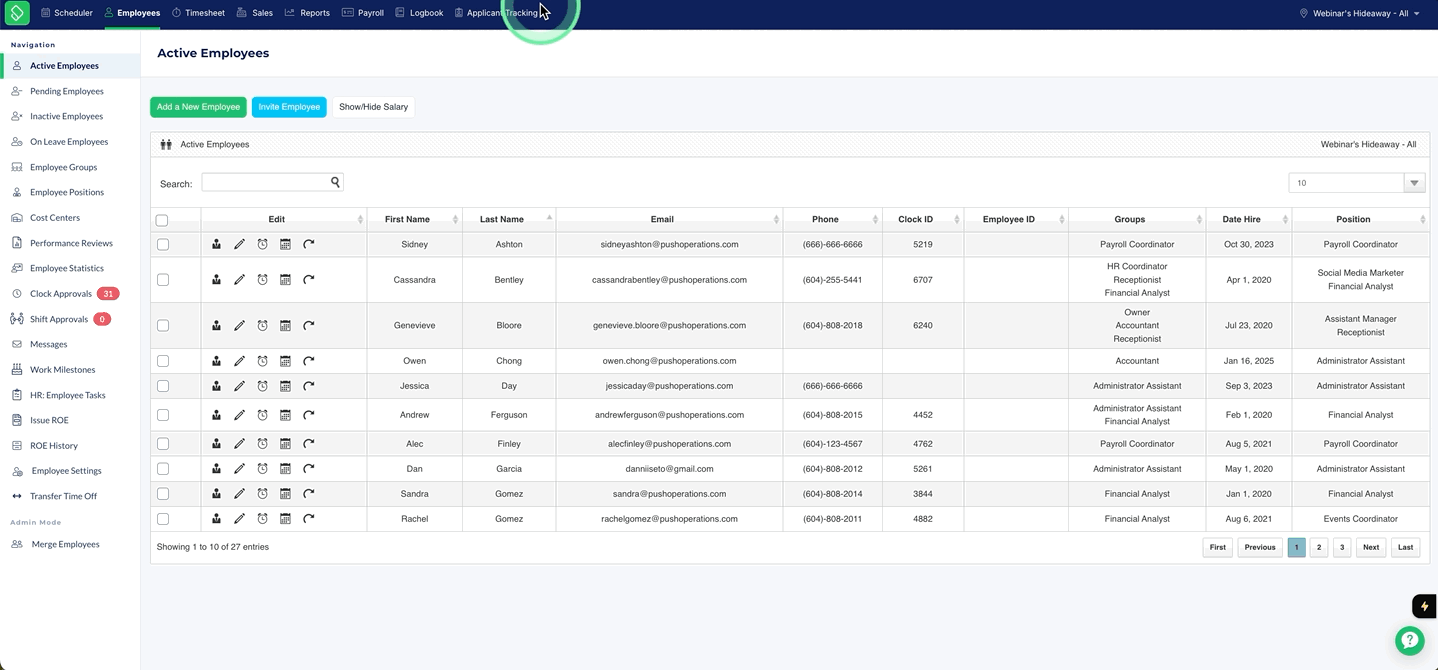Click clock icon for Jessica Day
The image size is (1438, 670).
tap(262, 386)
